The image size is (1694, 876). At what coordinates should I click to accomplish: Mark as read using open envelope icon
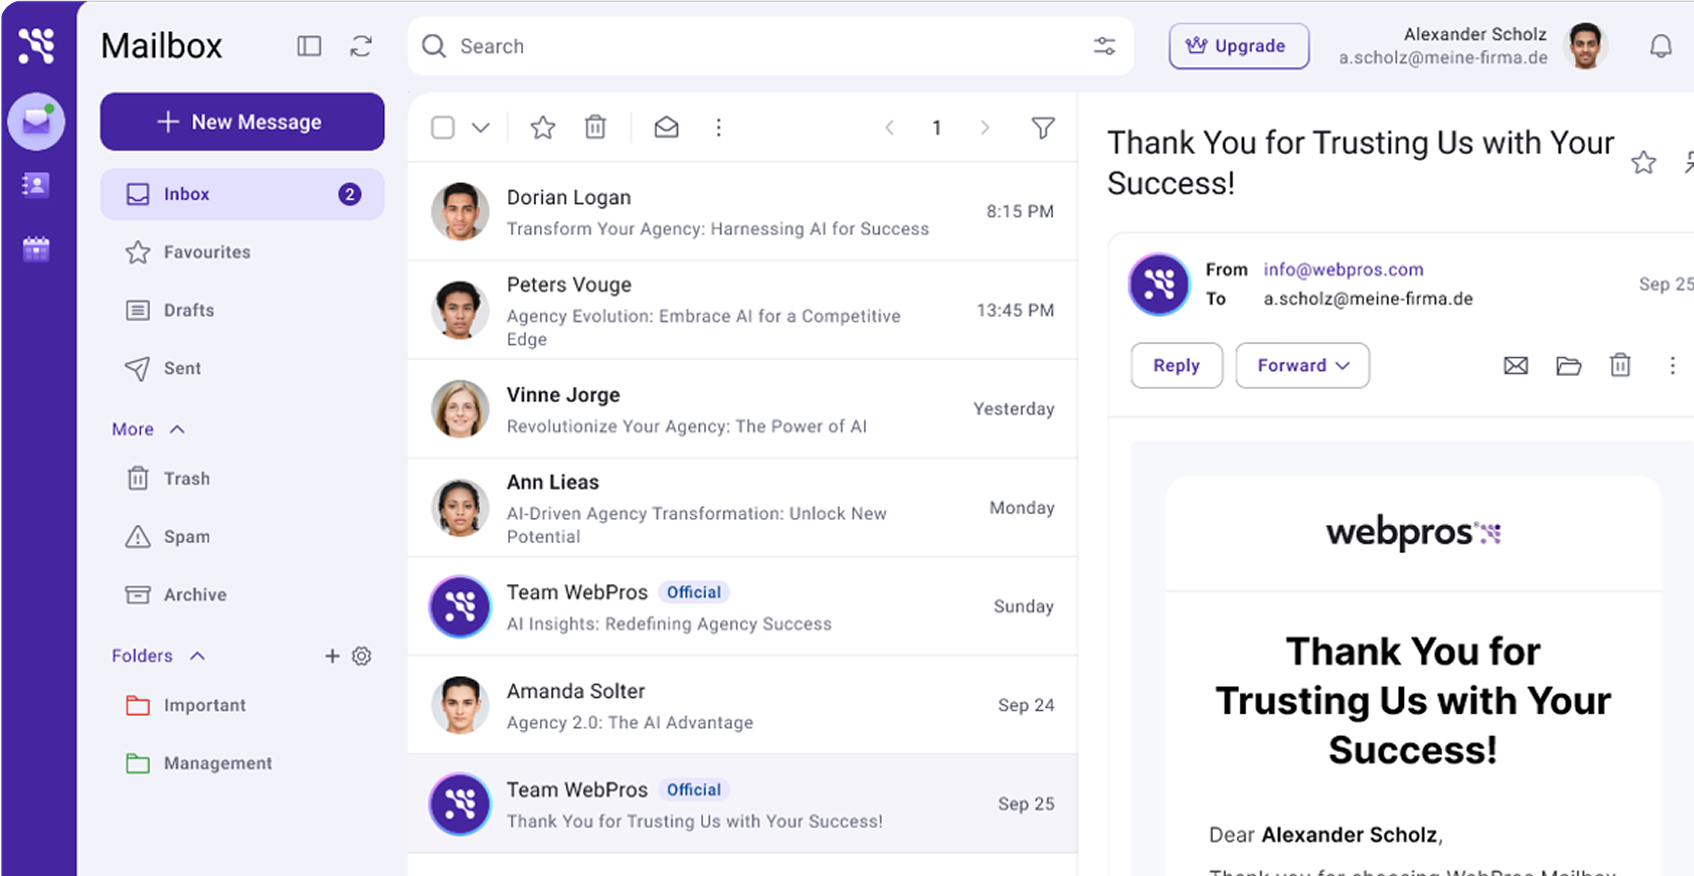click(x=666, y=127)
